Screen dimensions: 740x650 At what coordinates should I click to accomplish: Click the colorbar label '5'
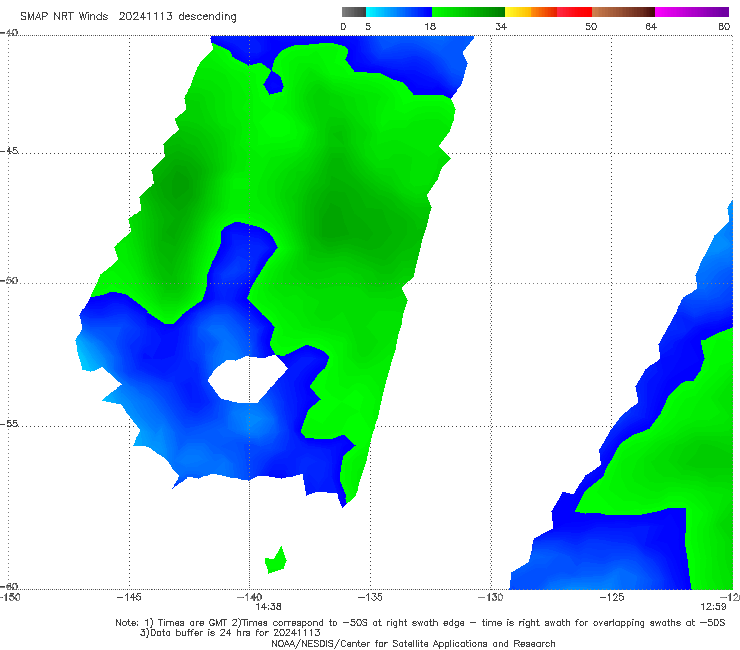tap(368, 26)
